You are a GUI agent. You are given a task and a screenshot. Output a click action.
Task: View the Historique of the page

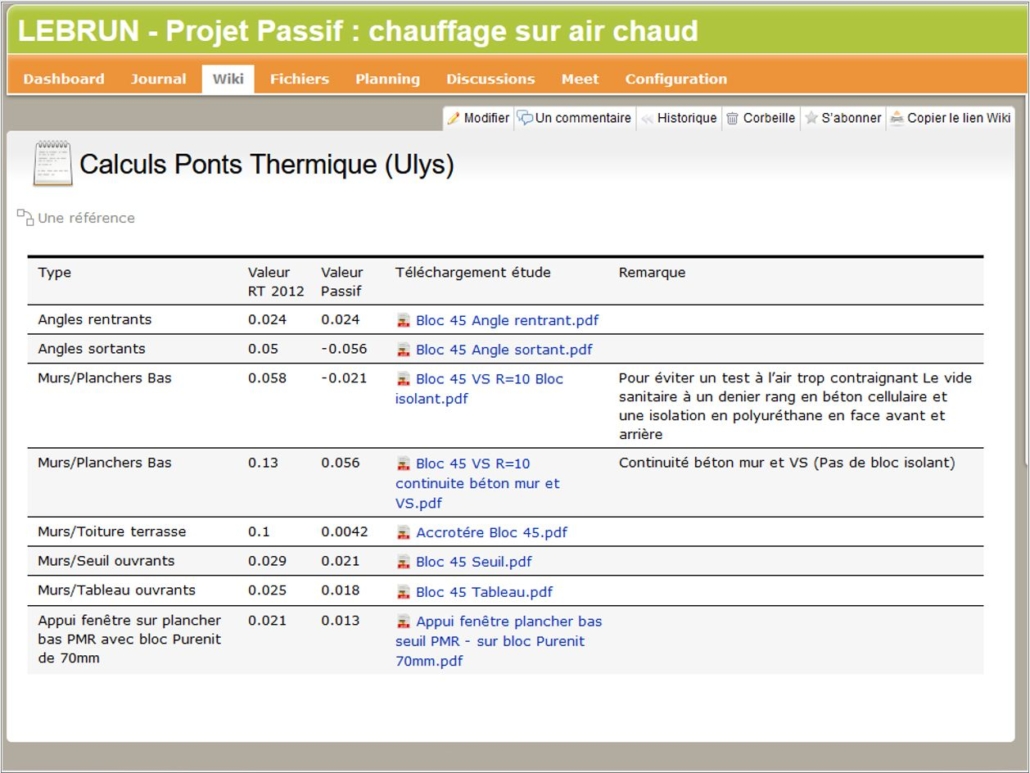click(679, 118)
